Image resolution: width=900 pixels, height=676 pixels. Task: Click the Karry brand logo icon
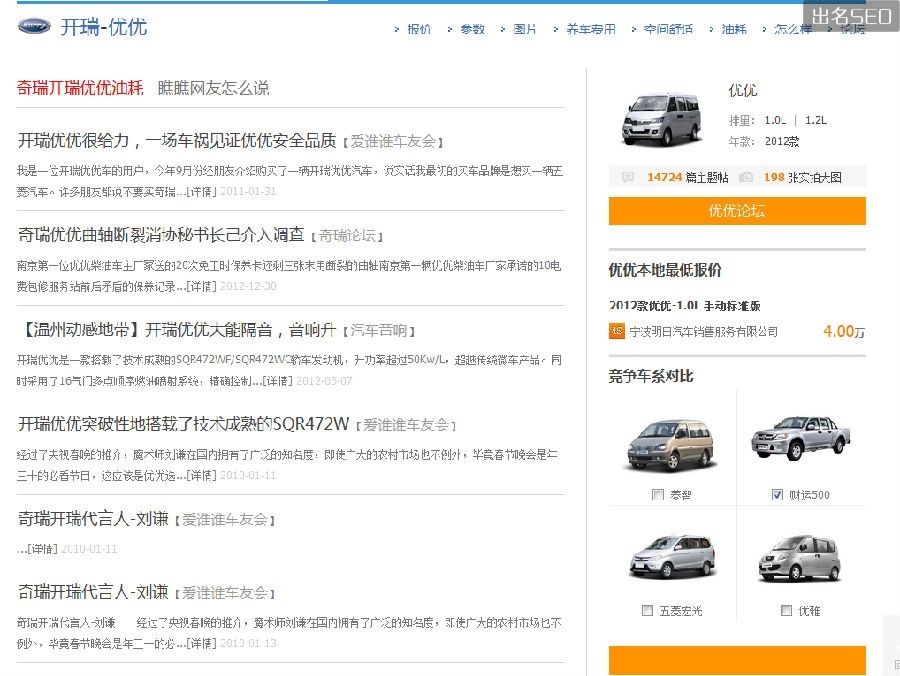pyautogui.click(x=34, y=26)
